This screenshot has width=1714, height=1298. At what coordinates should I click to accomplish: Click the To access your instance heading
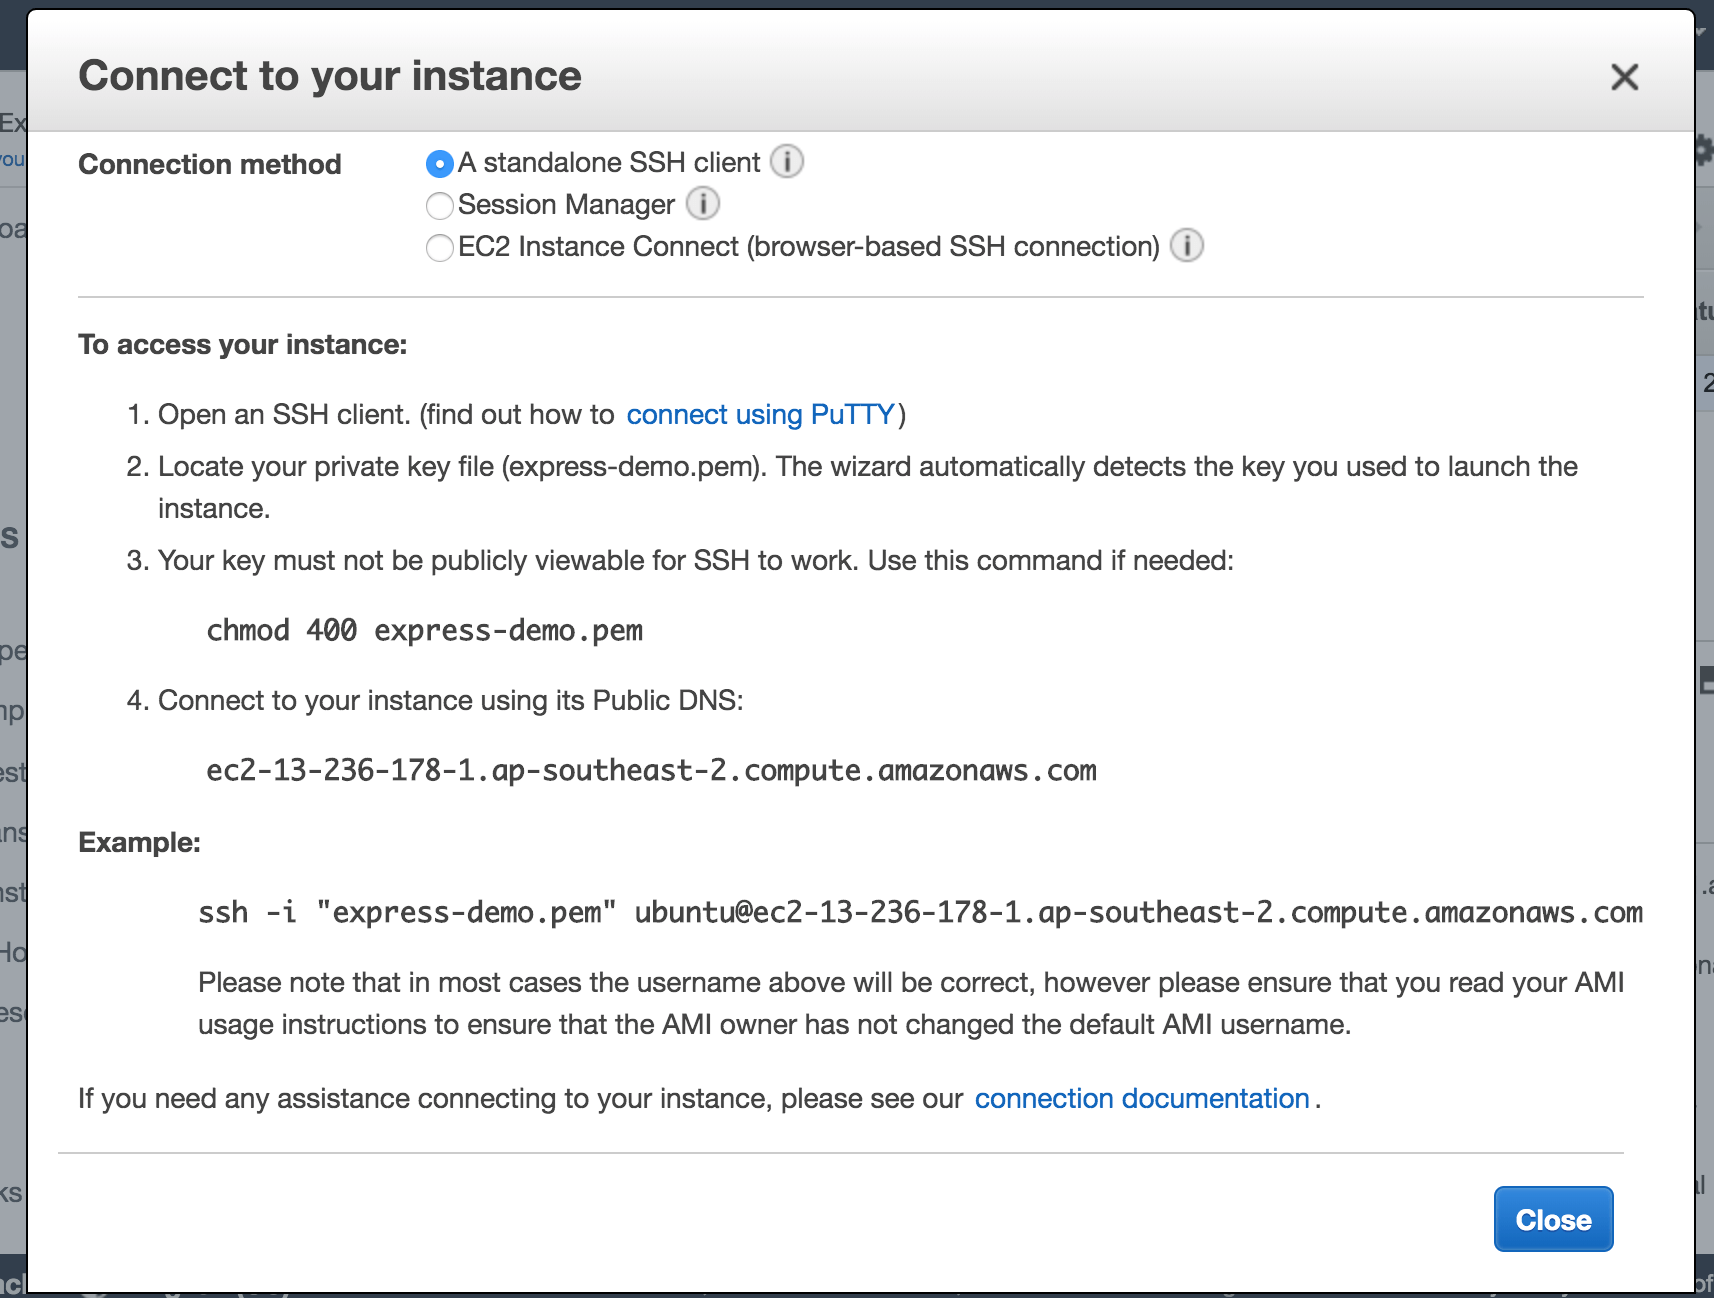[x=243, y=345]
